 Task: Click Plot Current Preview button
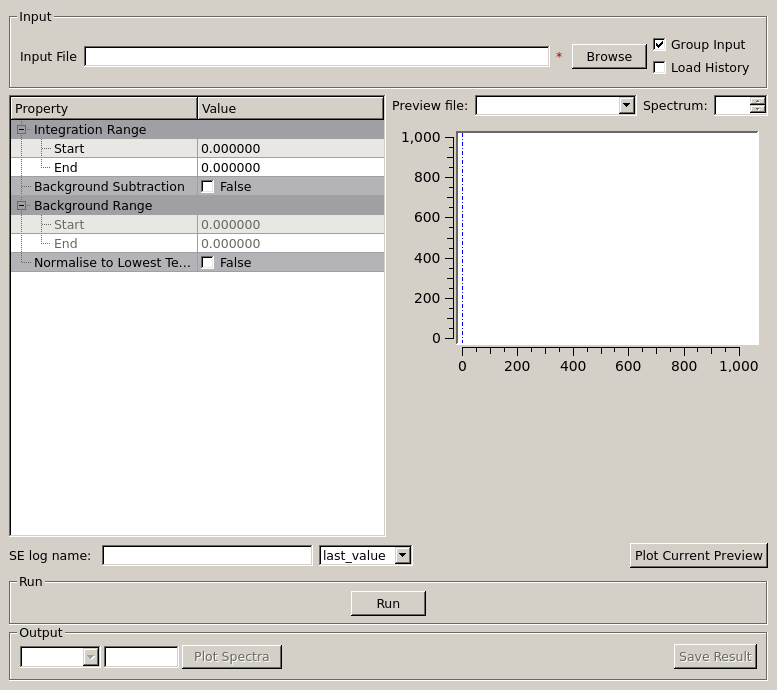tap(699, 555)
